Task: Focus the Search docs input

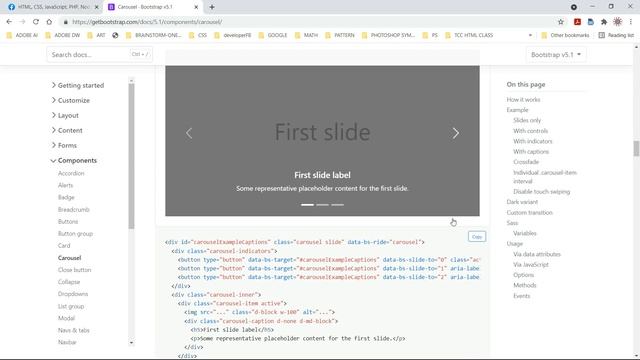Action: point(100,54)
